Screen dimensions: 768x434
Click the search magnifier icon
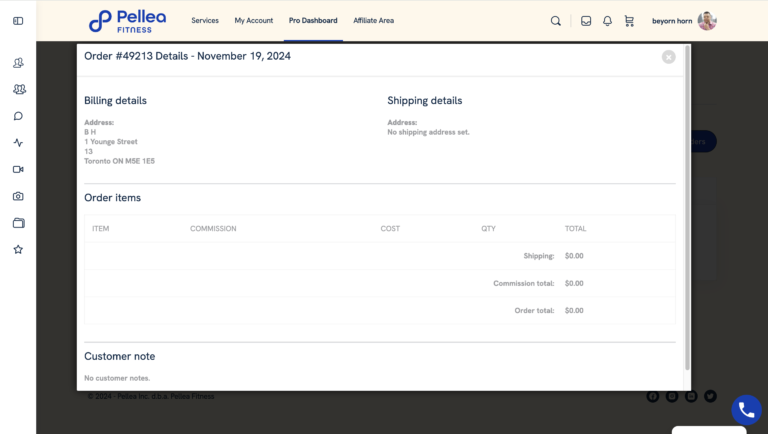[x=555, y=21]
